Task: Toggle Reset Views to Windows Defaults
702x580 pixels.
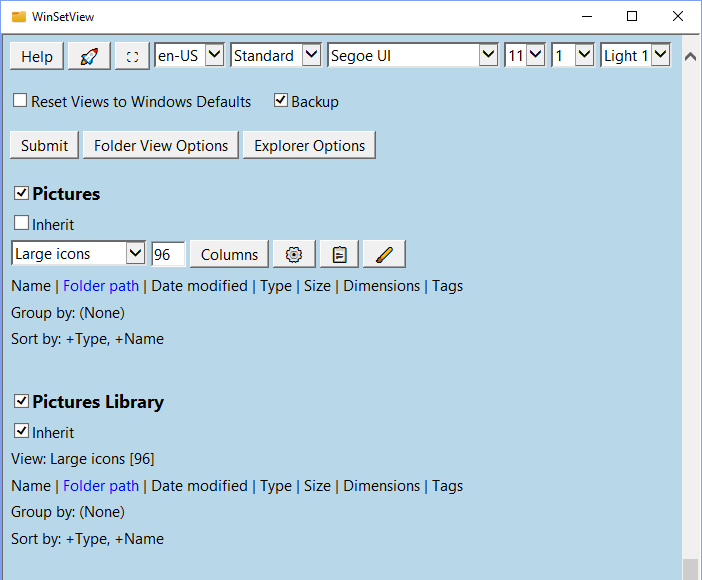Action: (x=20, y=100)
